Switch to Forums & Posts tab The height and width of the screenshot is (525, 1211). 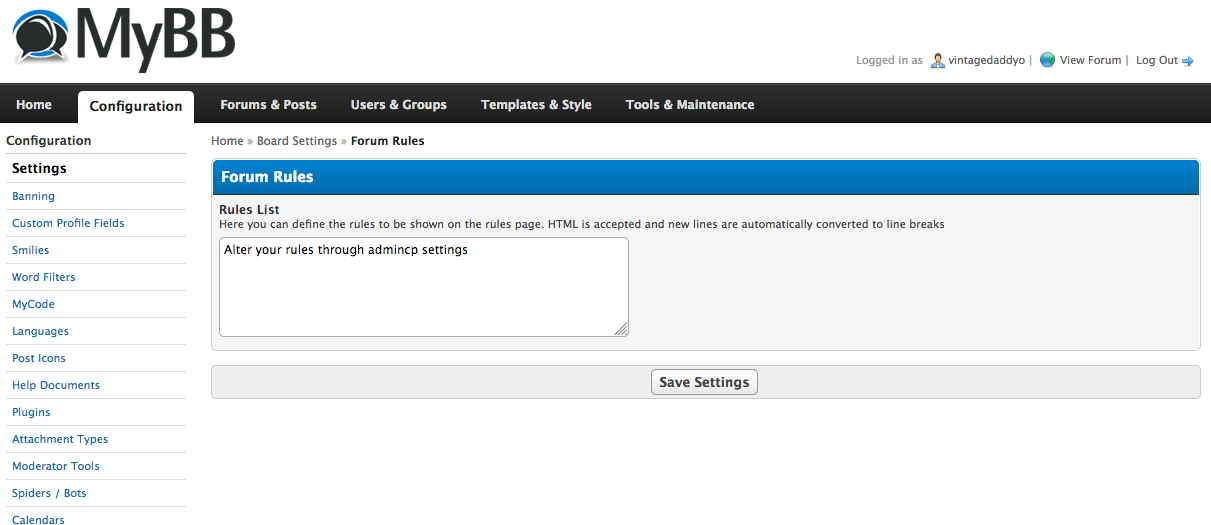(x=268, y=105)
